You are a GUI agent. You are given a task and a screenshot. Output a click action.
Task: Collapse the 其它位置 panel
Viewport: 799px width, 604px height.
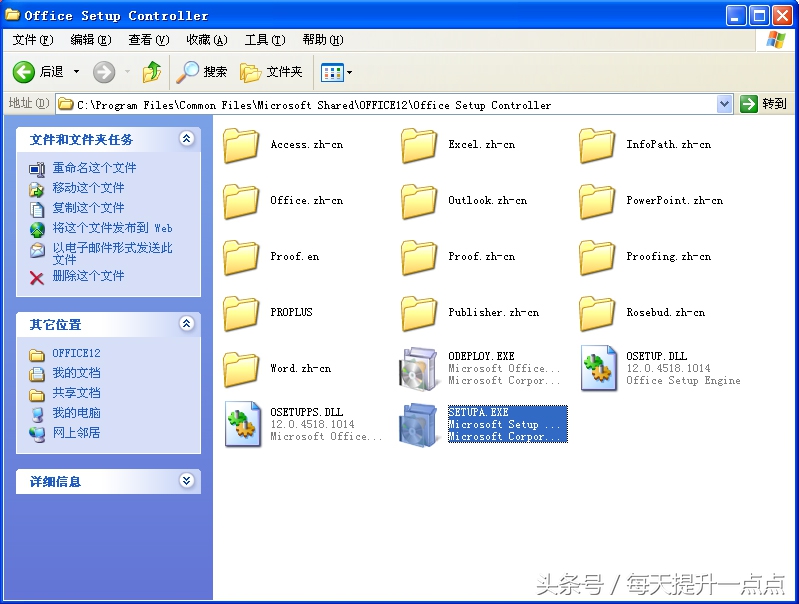(x=187, y=324)
